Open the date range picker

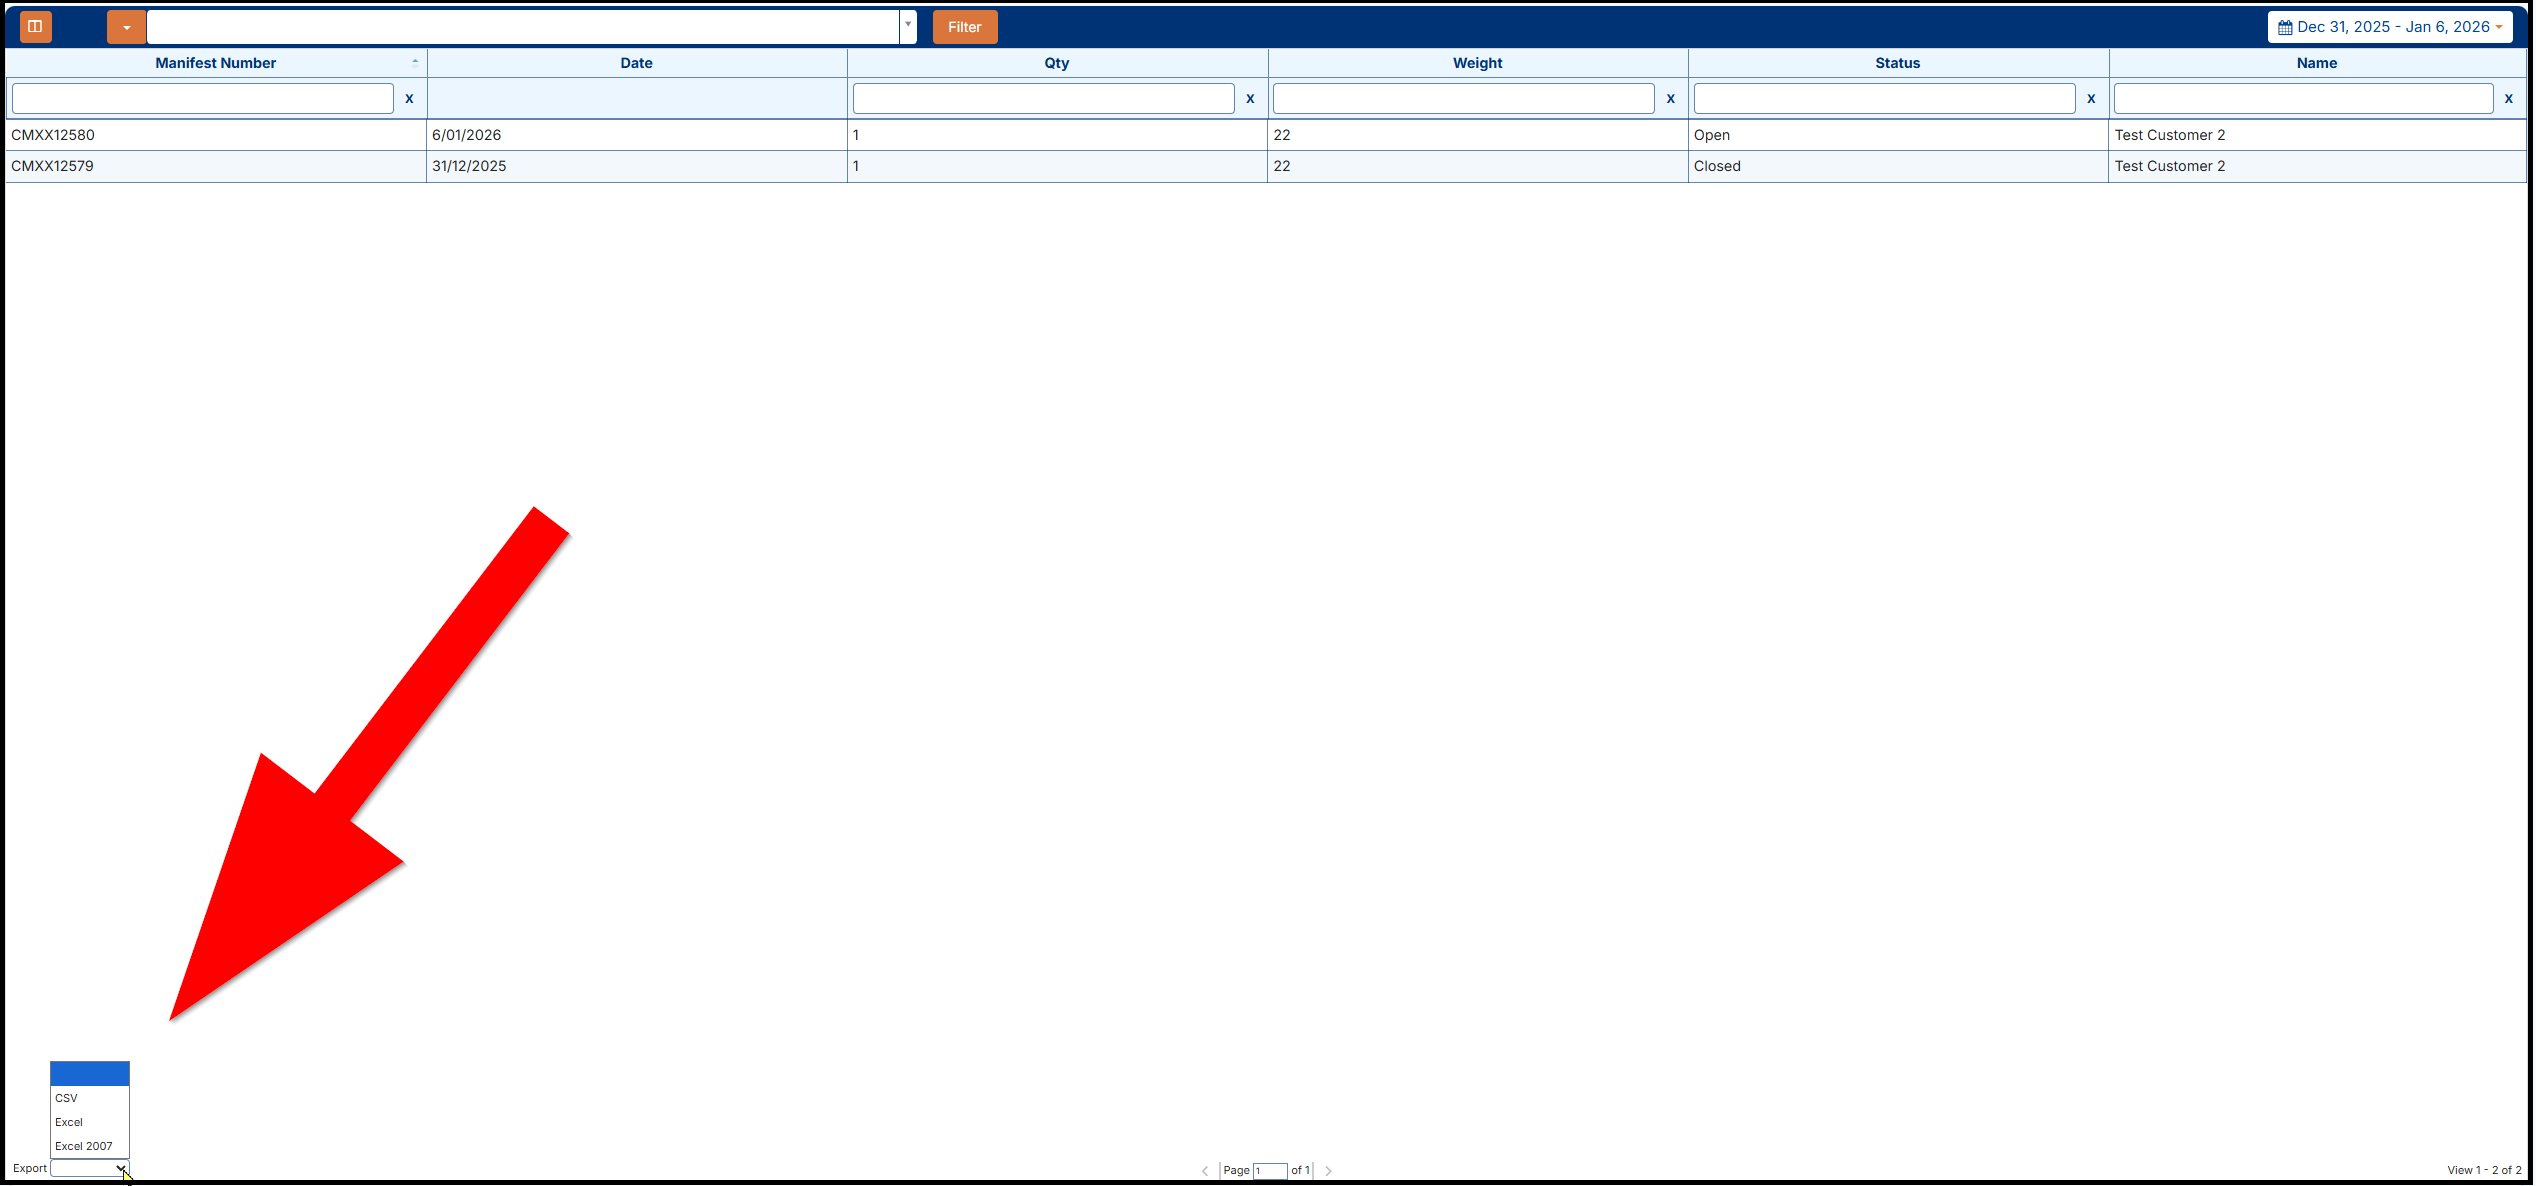pyautogui.click(x=2389, y=27)
